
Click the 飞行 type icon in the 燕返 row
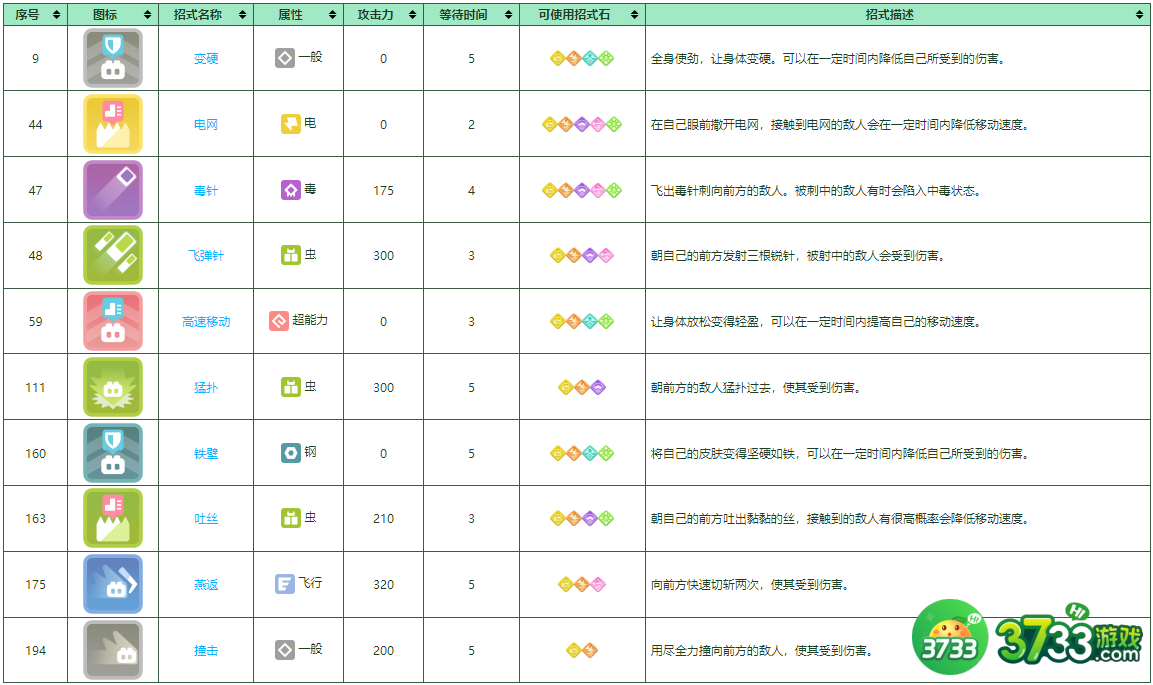click(x=283, y=583)
